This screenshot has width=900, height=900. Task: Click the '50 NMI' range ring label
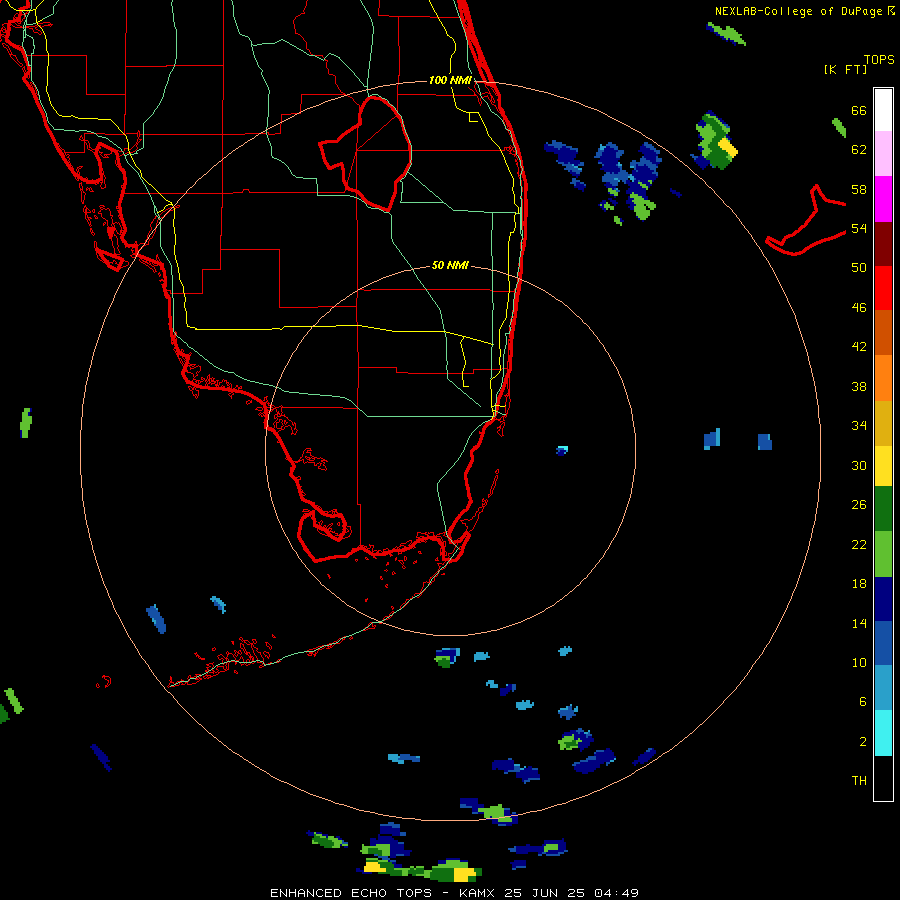click(x=450, y=265)
